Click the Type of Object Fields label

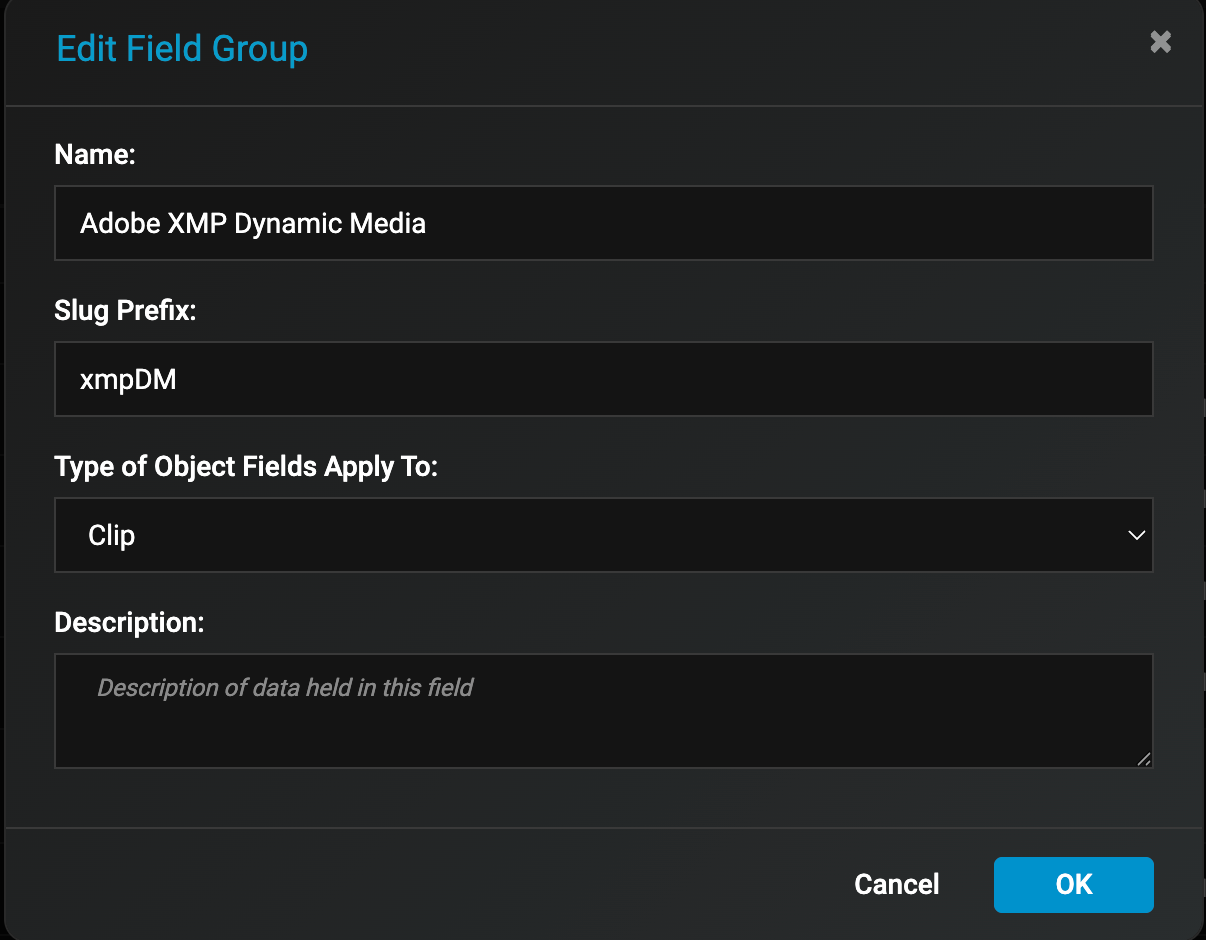[x=247, y=467]
